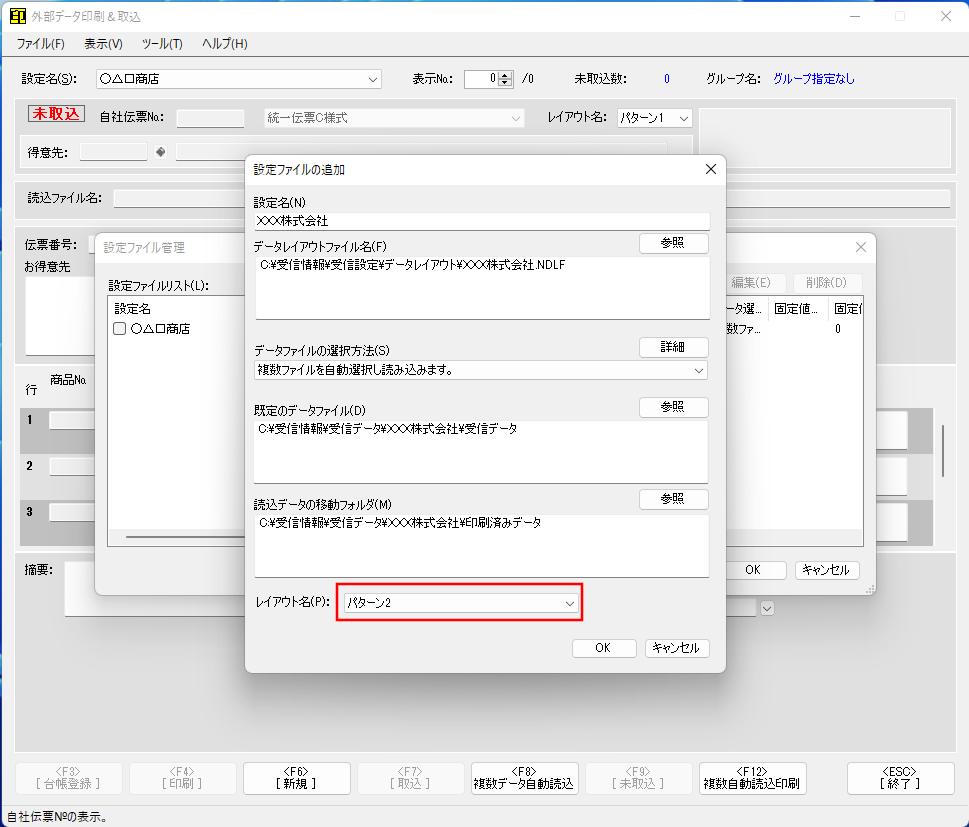Increase the 表示No. spinner value
The width and height of the screenshot is (969, 827).
click(x=506, y=75)
